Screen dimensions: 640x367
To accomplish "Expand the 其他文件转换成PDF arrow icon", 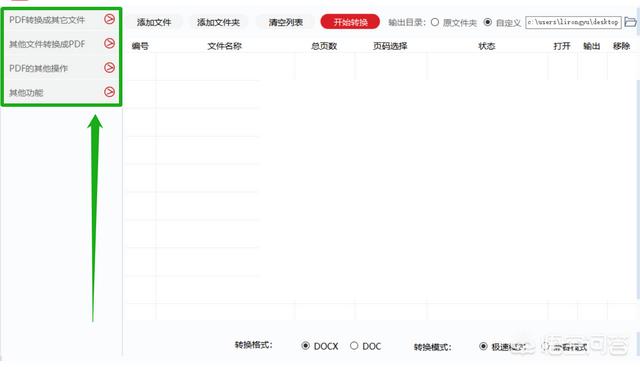I will coord(109,43).
